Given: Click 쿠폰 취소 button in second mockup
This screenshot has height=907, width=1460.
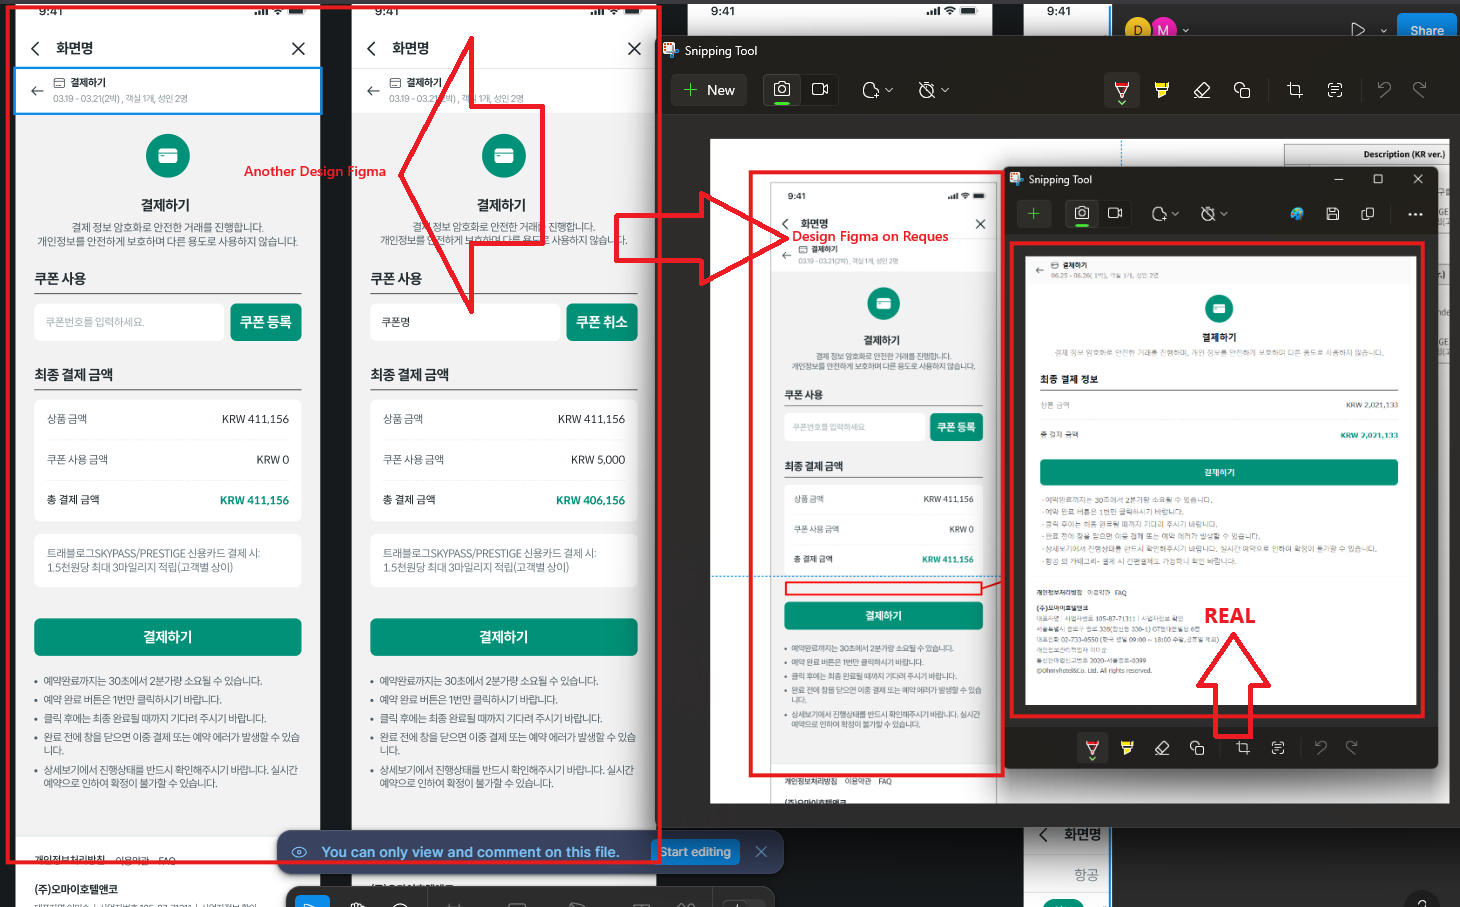Looking at the screenshot, I should 602,322.
